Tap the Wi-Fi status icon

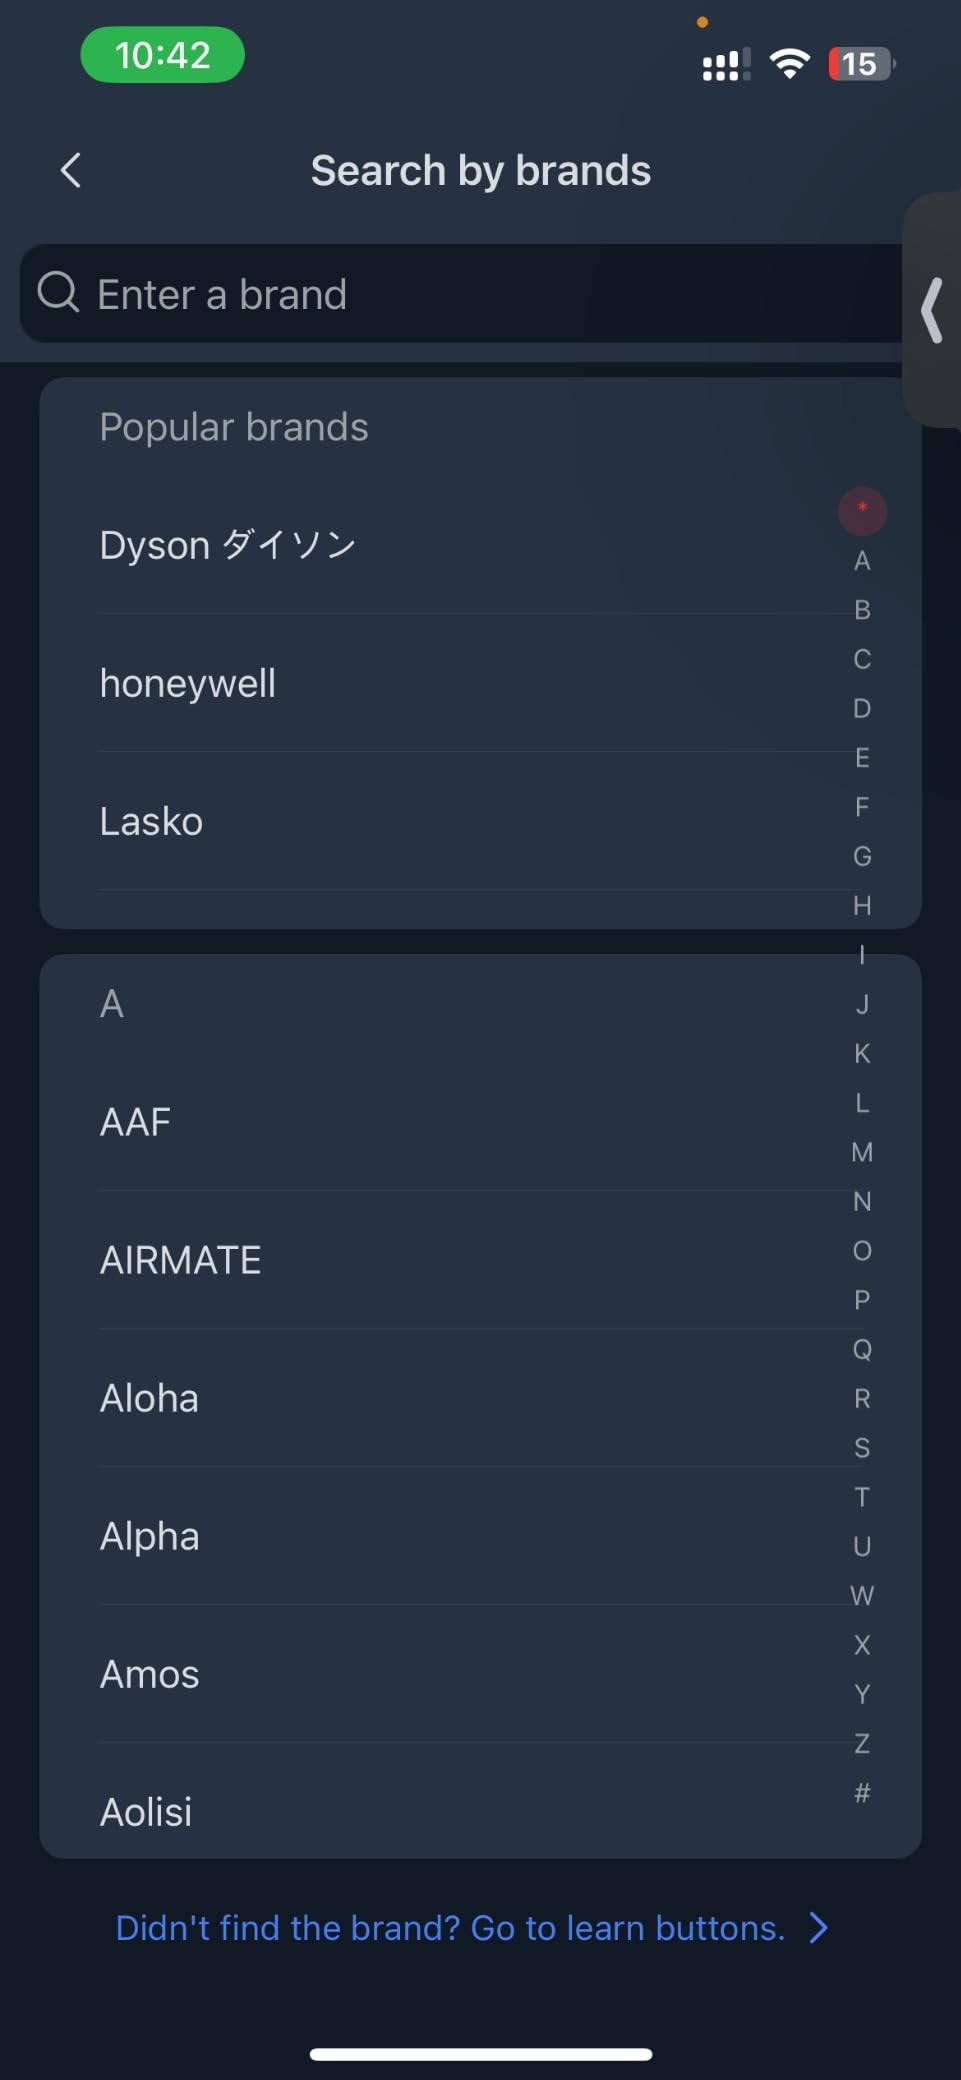coord(789,64)
